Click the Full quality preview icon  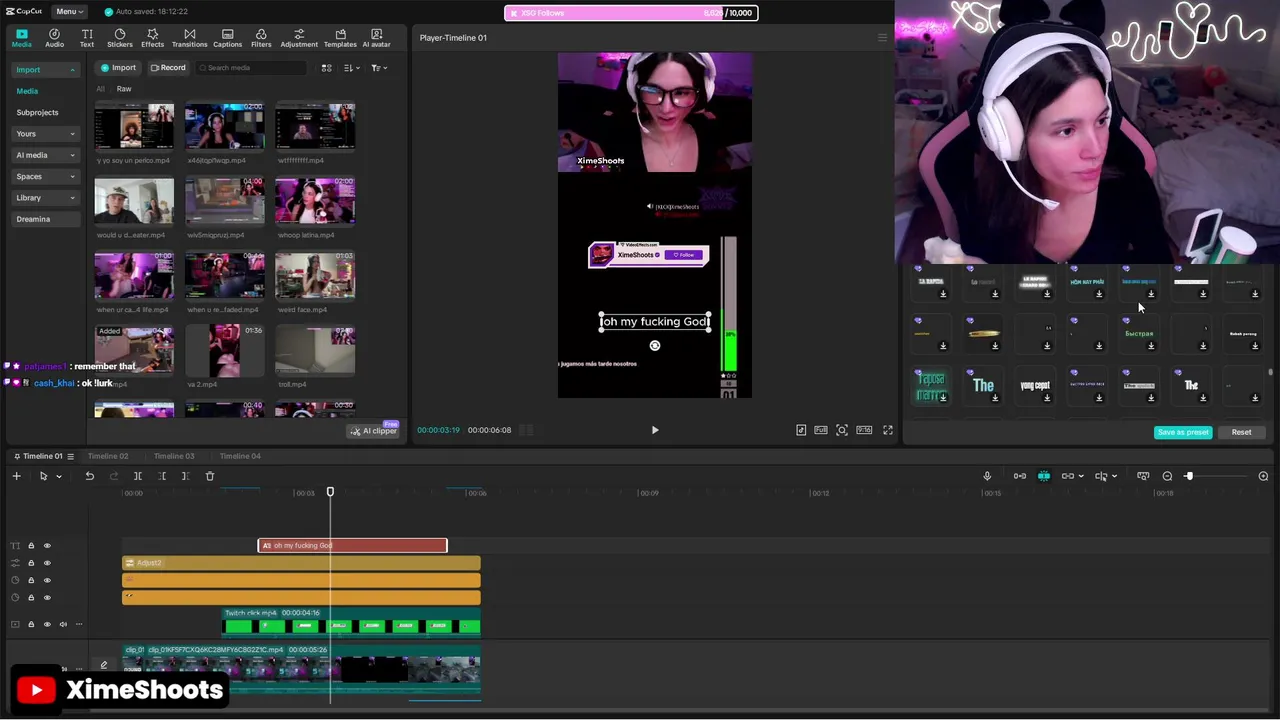(821, 430)
